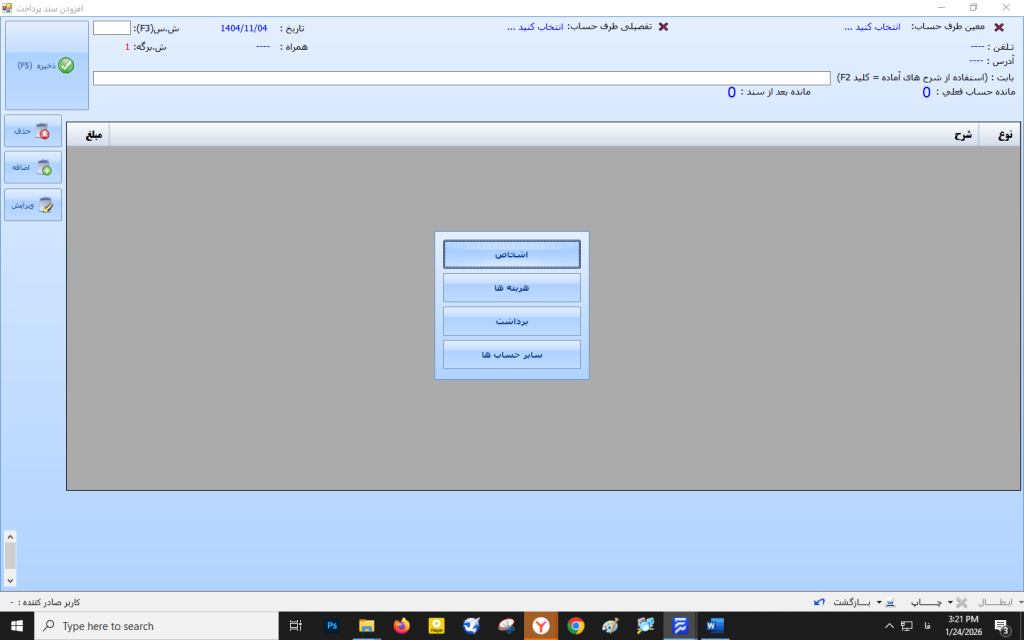Launch Microsoft Word from the taskbar
This screenshot has height=640, width=1024.
(715, 626)
